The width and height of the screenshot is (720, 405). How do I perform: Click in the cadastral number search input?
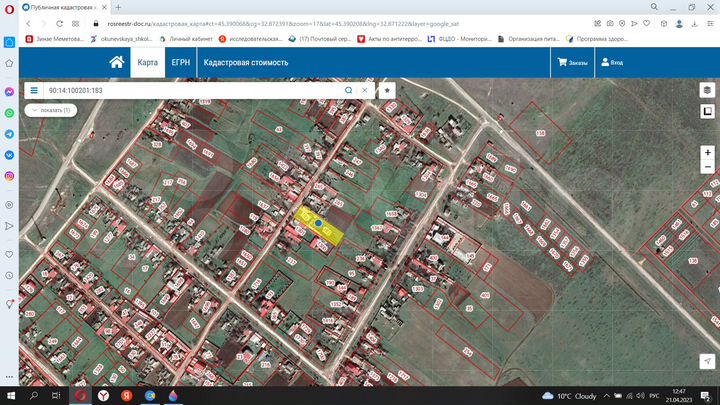click(x=190, y=90)
